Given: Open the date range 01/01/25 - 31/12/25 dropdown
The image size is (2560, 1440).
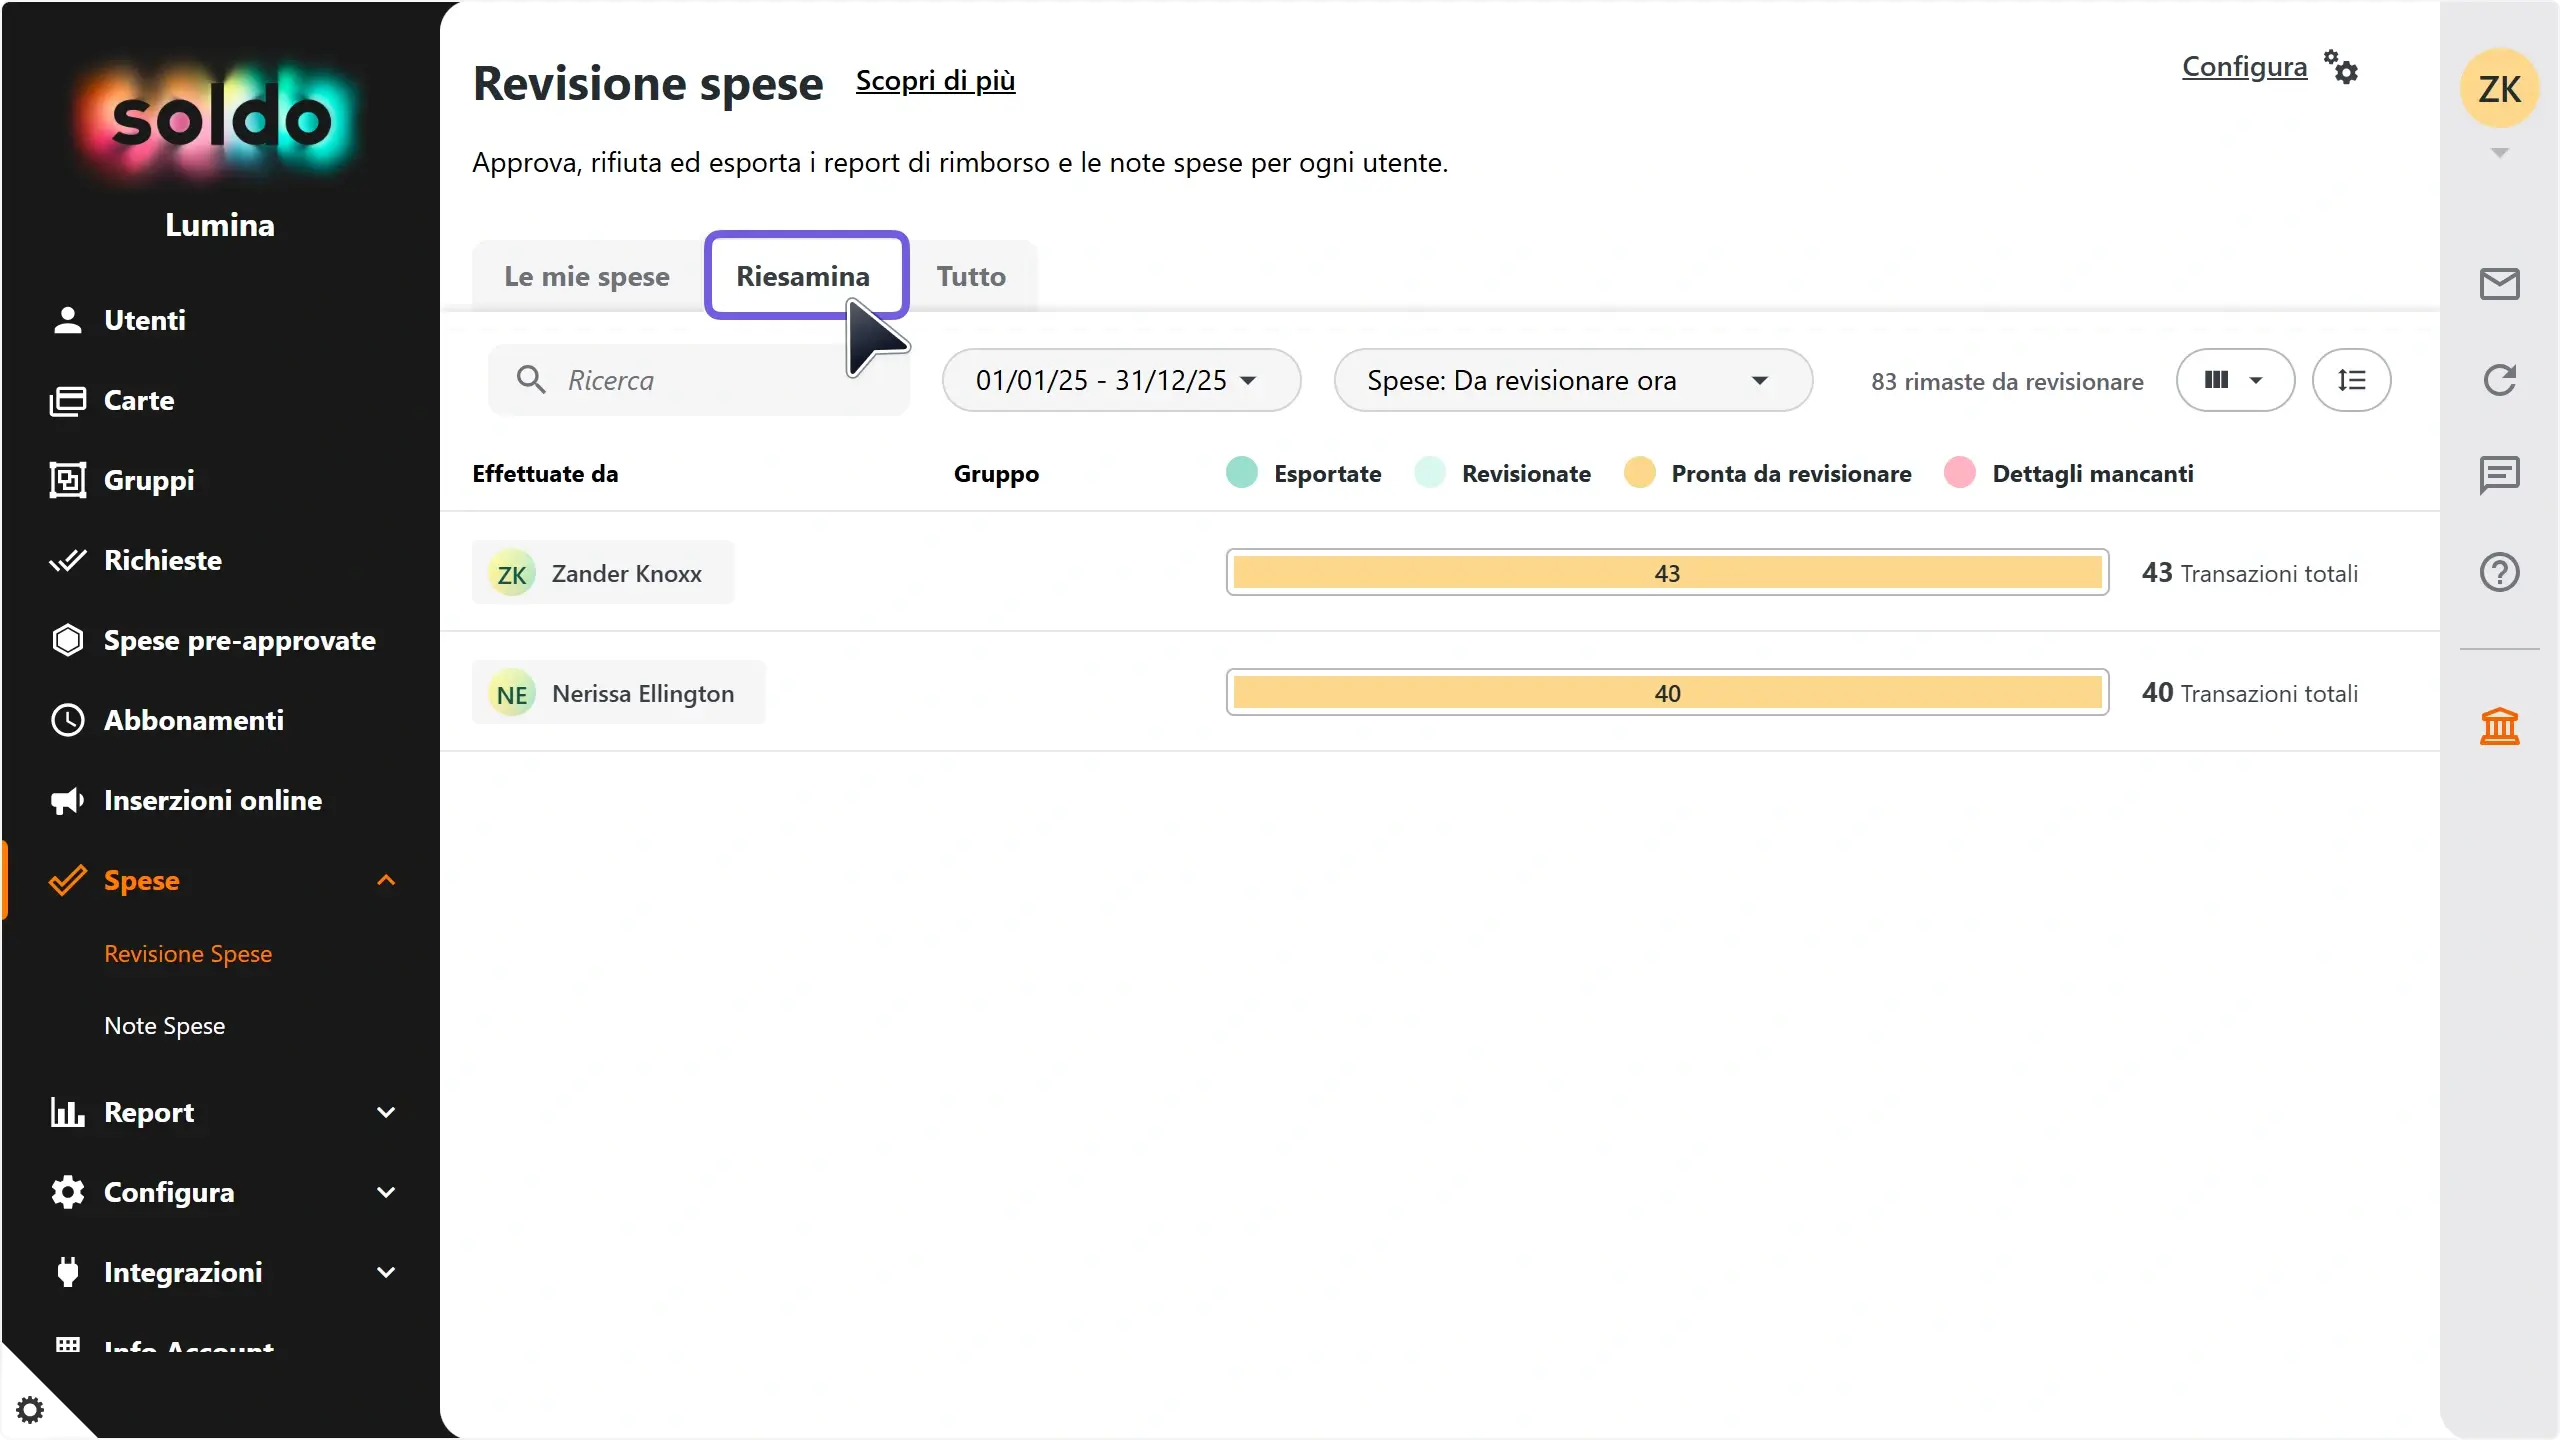Looking at the screenshot, I should (x=1121, y=380).
